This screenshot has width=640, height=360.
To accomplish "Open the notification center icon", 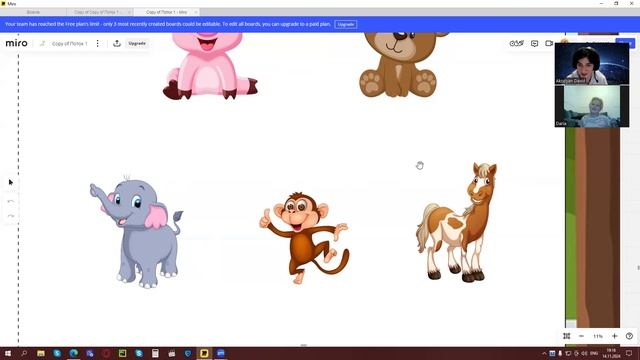I will [x=629, y=353].
